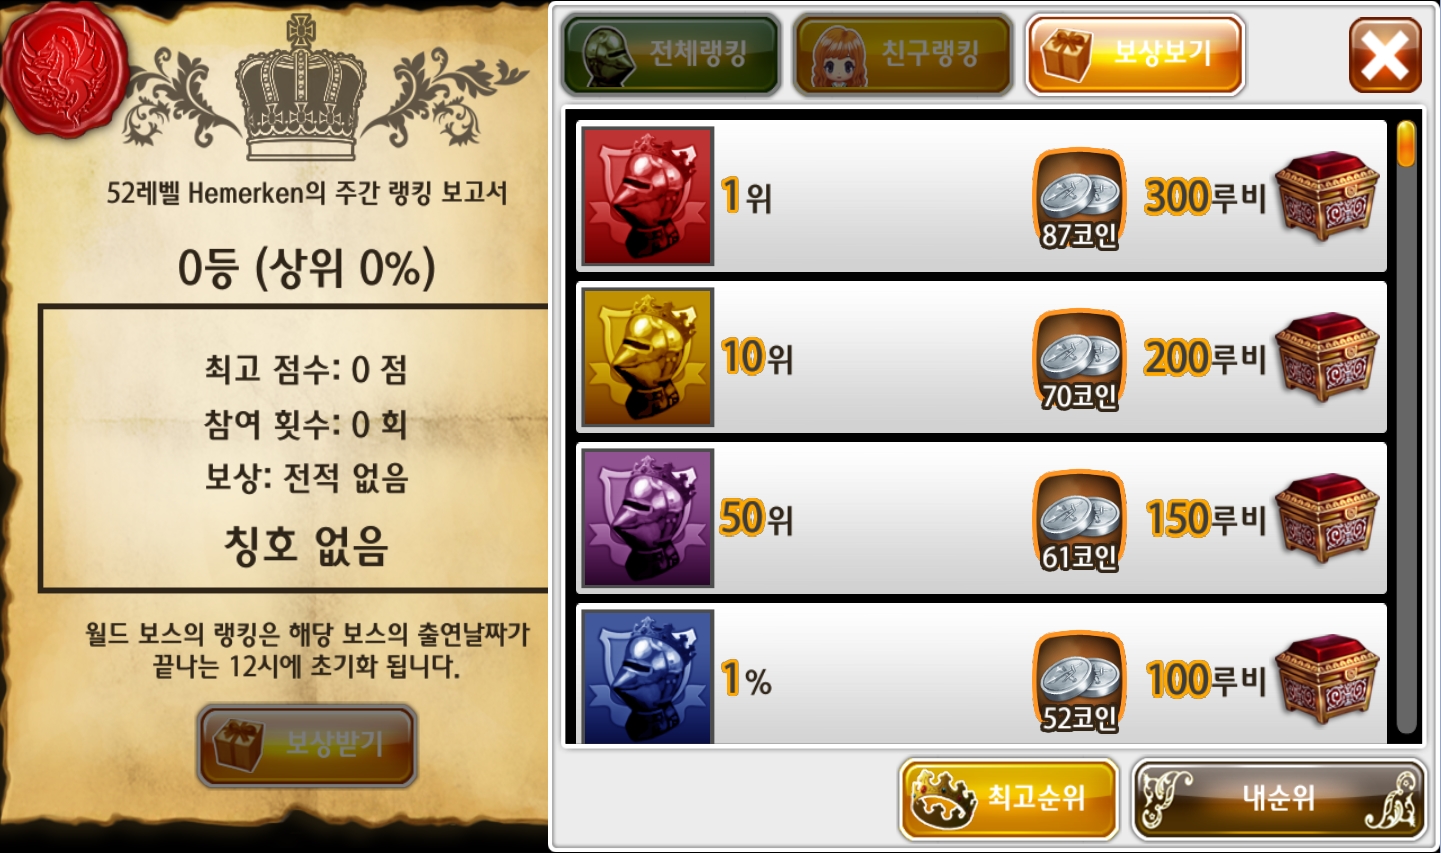1441x853 pixels.
Task: Click the 내순위 button
Action: [x=1279, y=798]
